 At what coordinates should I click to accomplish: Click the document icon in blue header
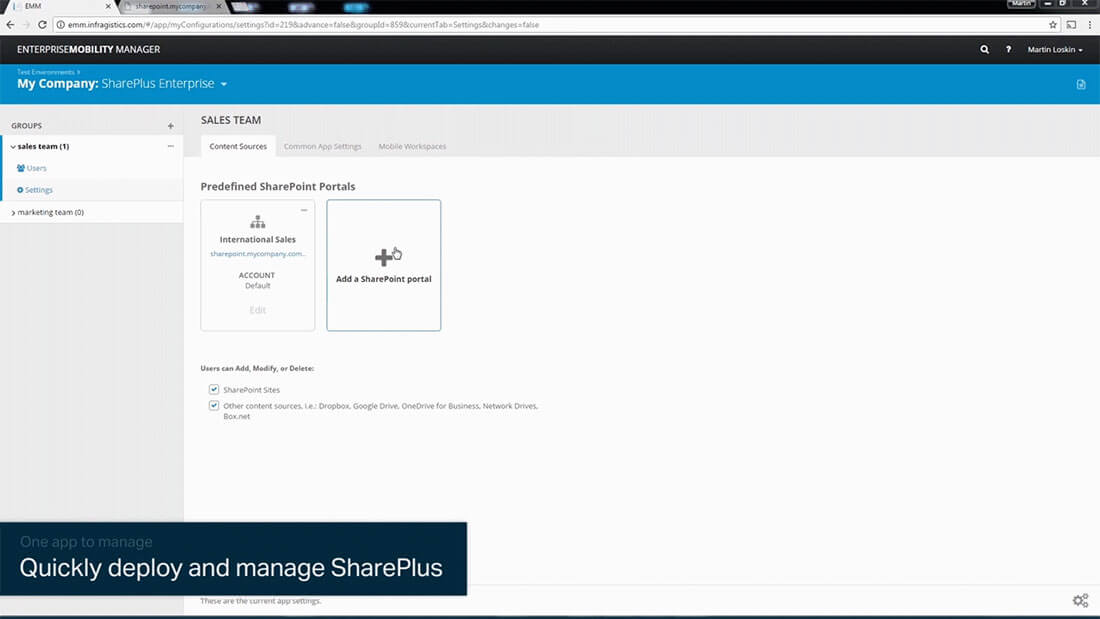tap(1080, 84)
